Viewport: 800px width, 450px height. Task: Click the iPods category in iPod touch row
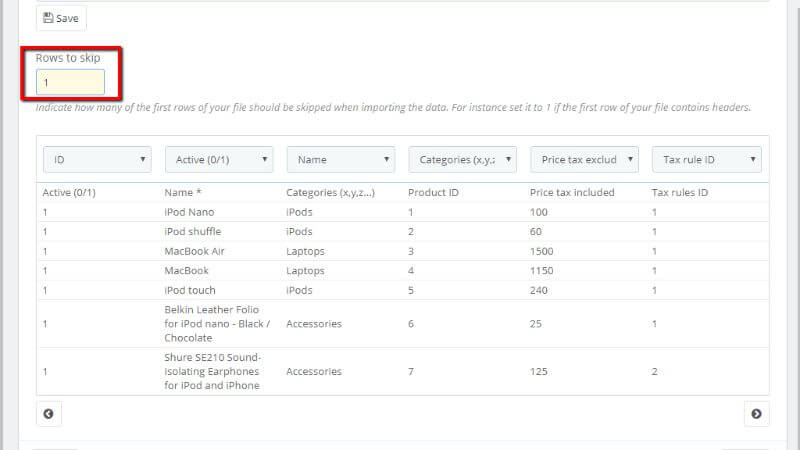pos(299,290)
